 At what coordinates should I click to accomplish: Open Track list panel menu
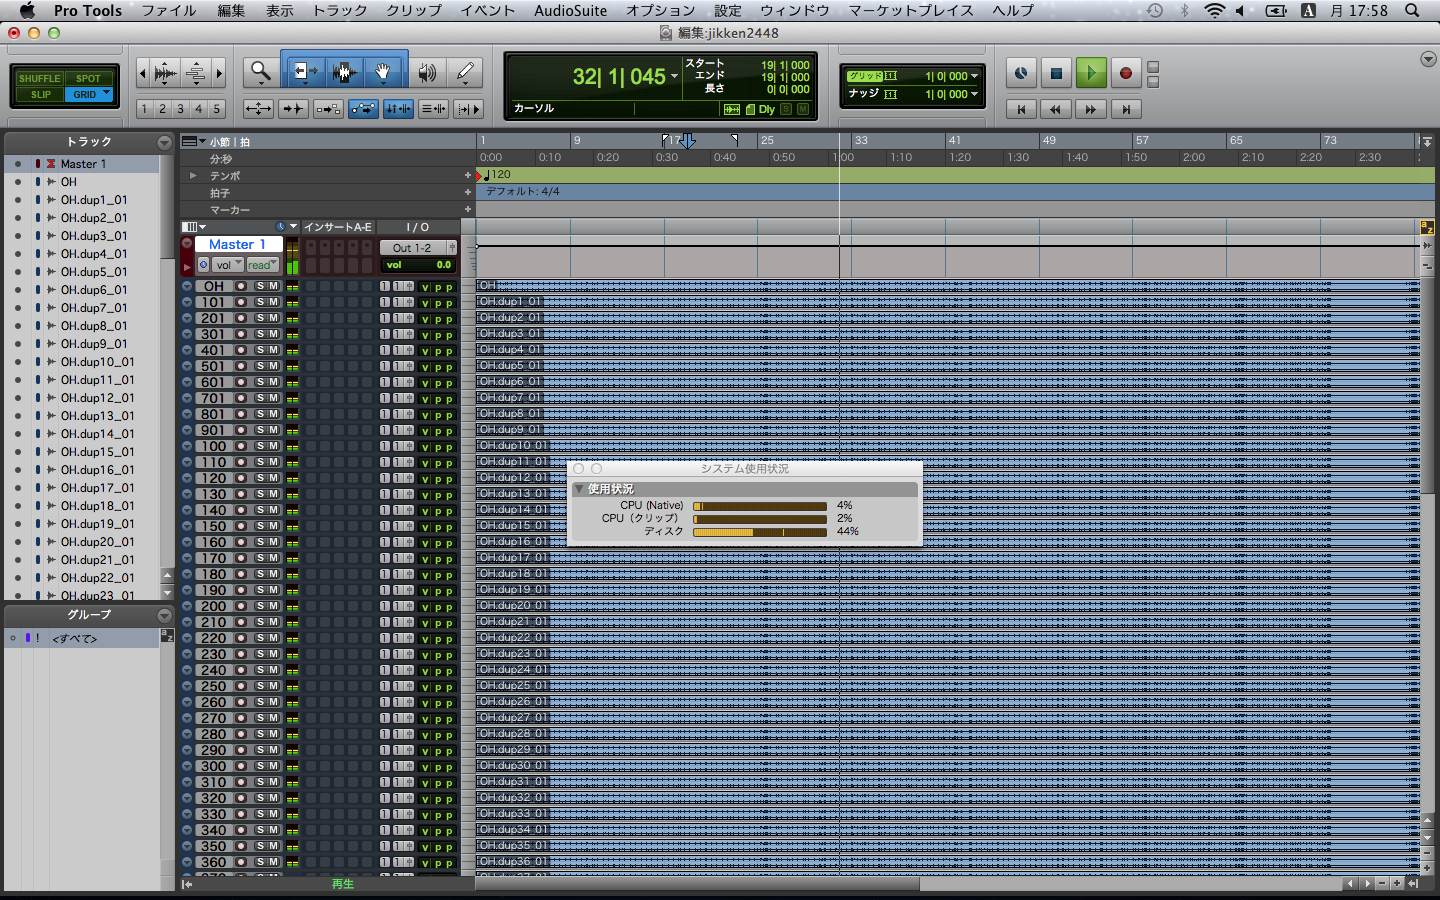point(164,143)
